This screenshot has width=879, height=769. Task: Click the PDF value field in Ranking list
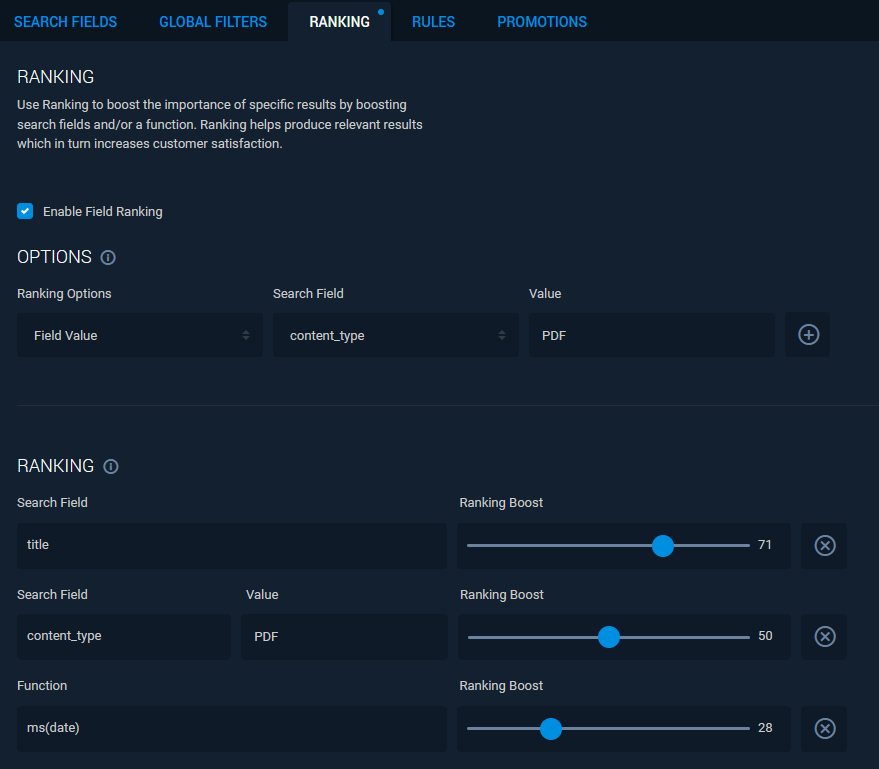point(344,637)
